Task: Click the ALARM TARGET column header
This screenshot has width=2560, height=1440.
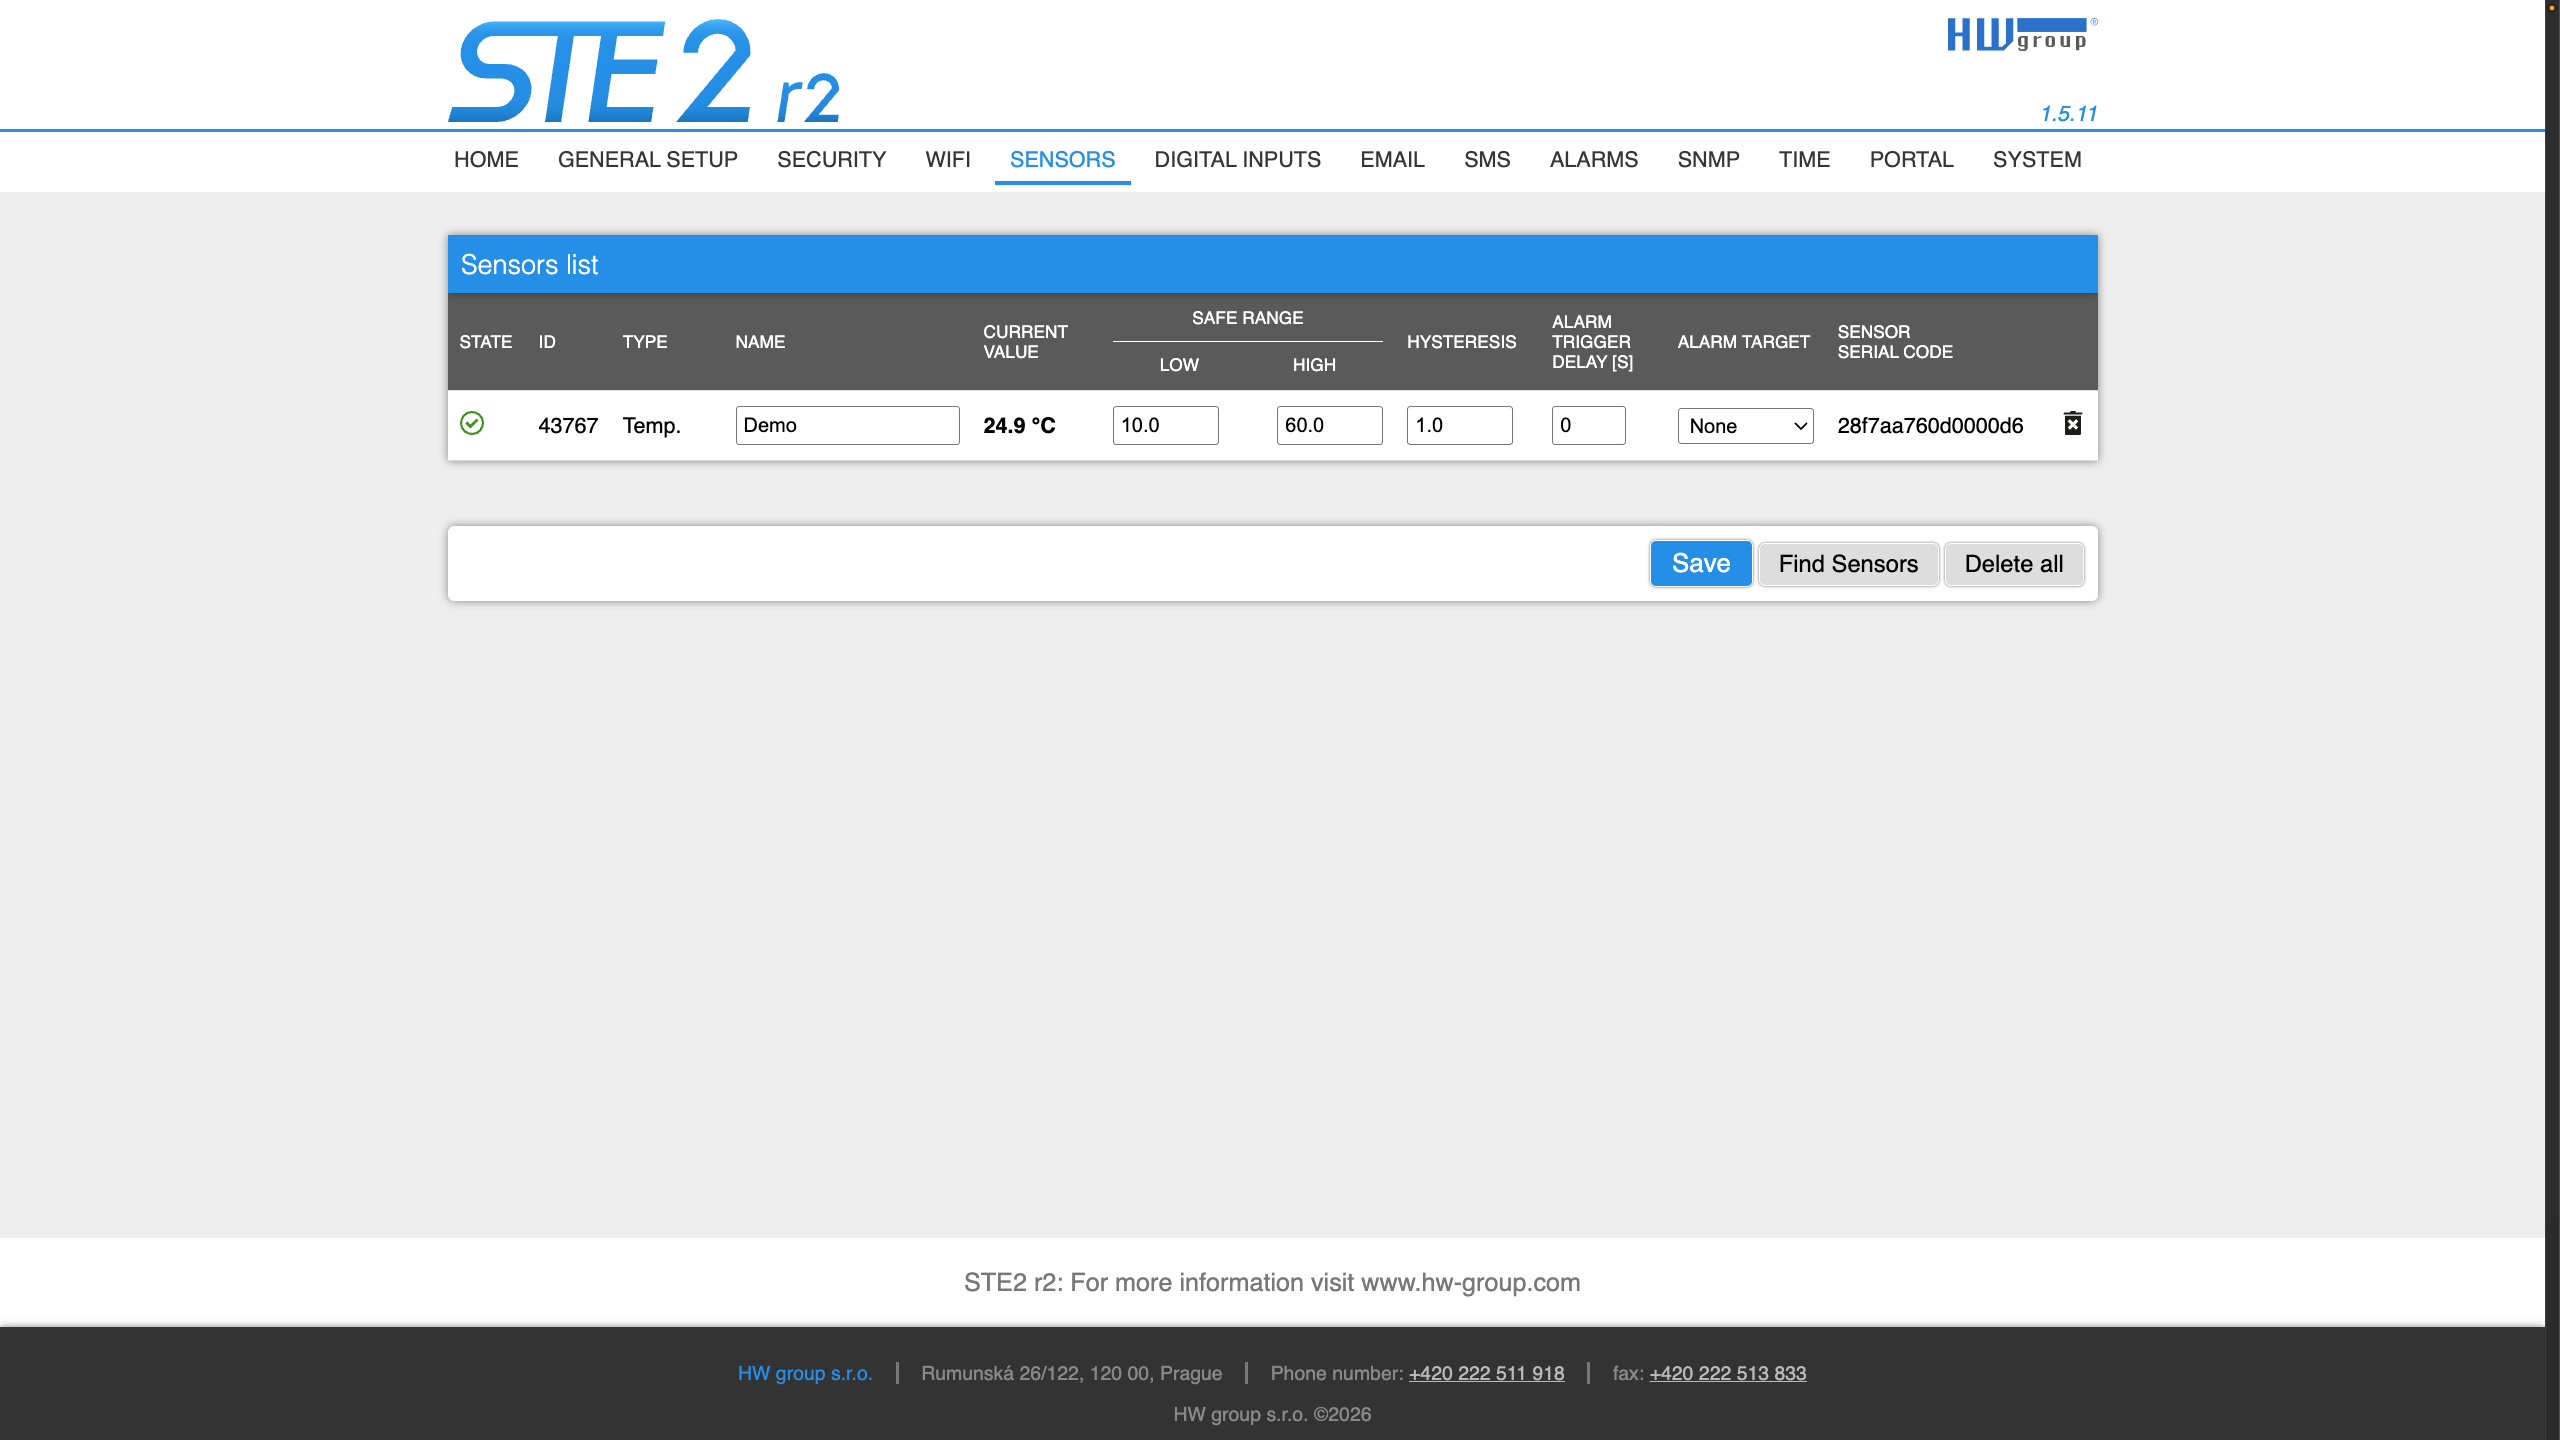Action: coord(1743,342)
